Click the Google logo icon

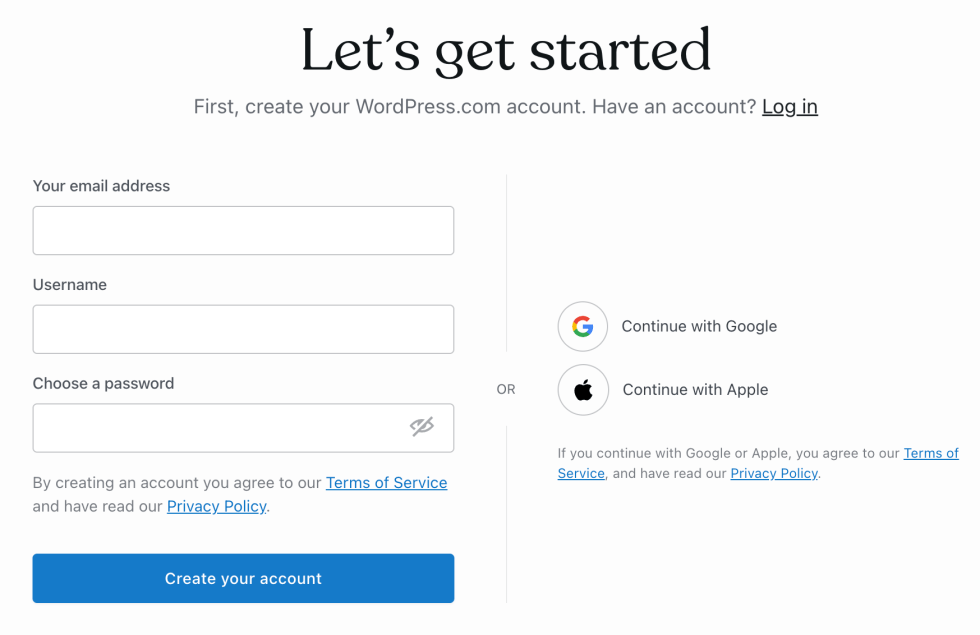click(582, 326)
